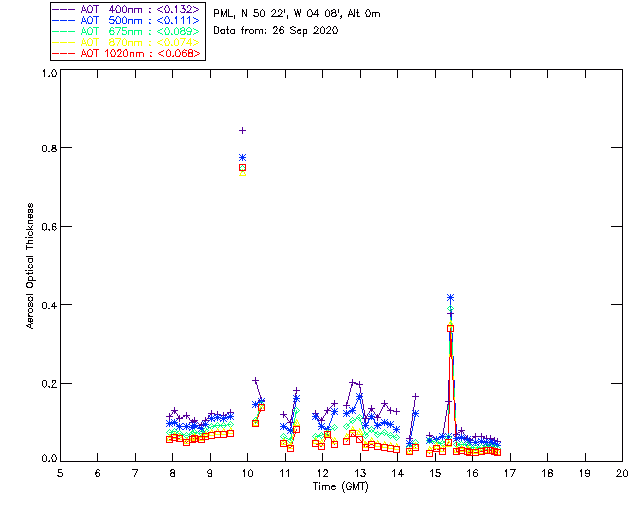Click the PML location header text
Screen dimensions: 640x512
coord(297,14)
